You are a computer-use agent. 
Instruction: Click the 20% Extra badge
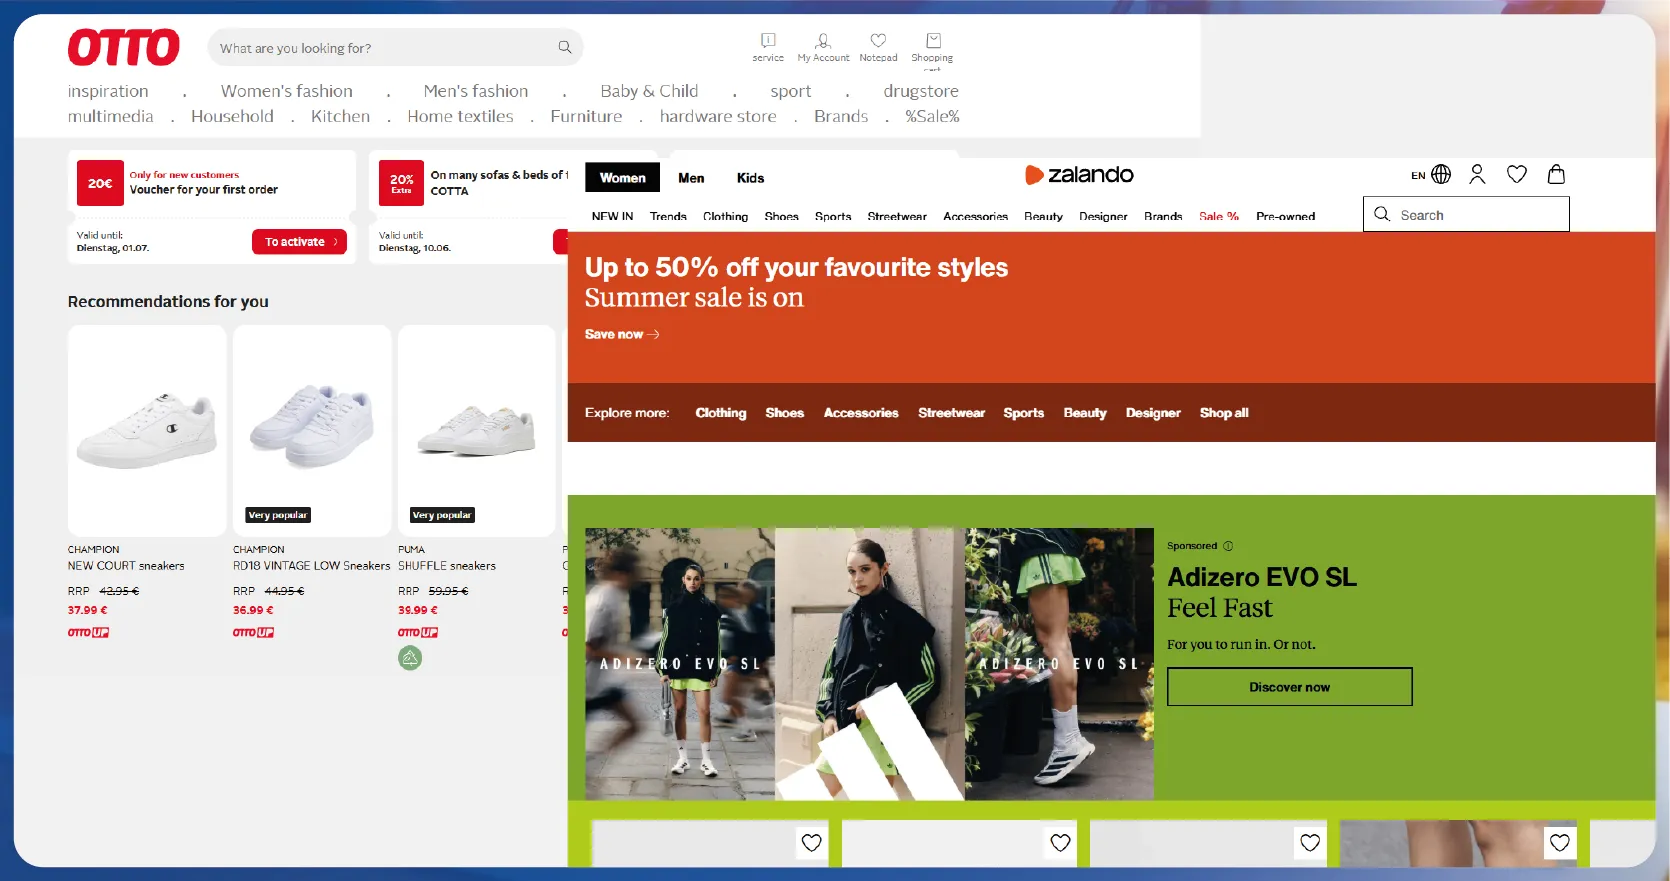[x=402, y=183]
